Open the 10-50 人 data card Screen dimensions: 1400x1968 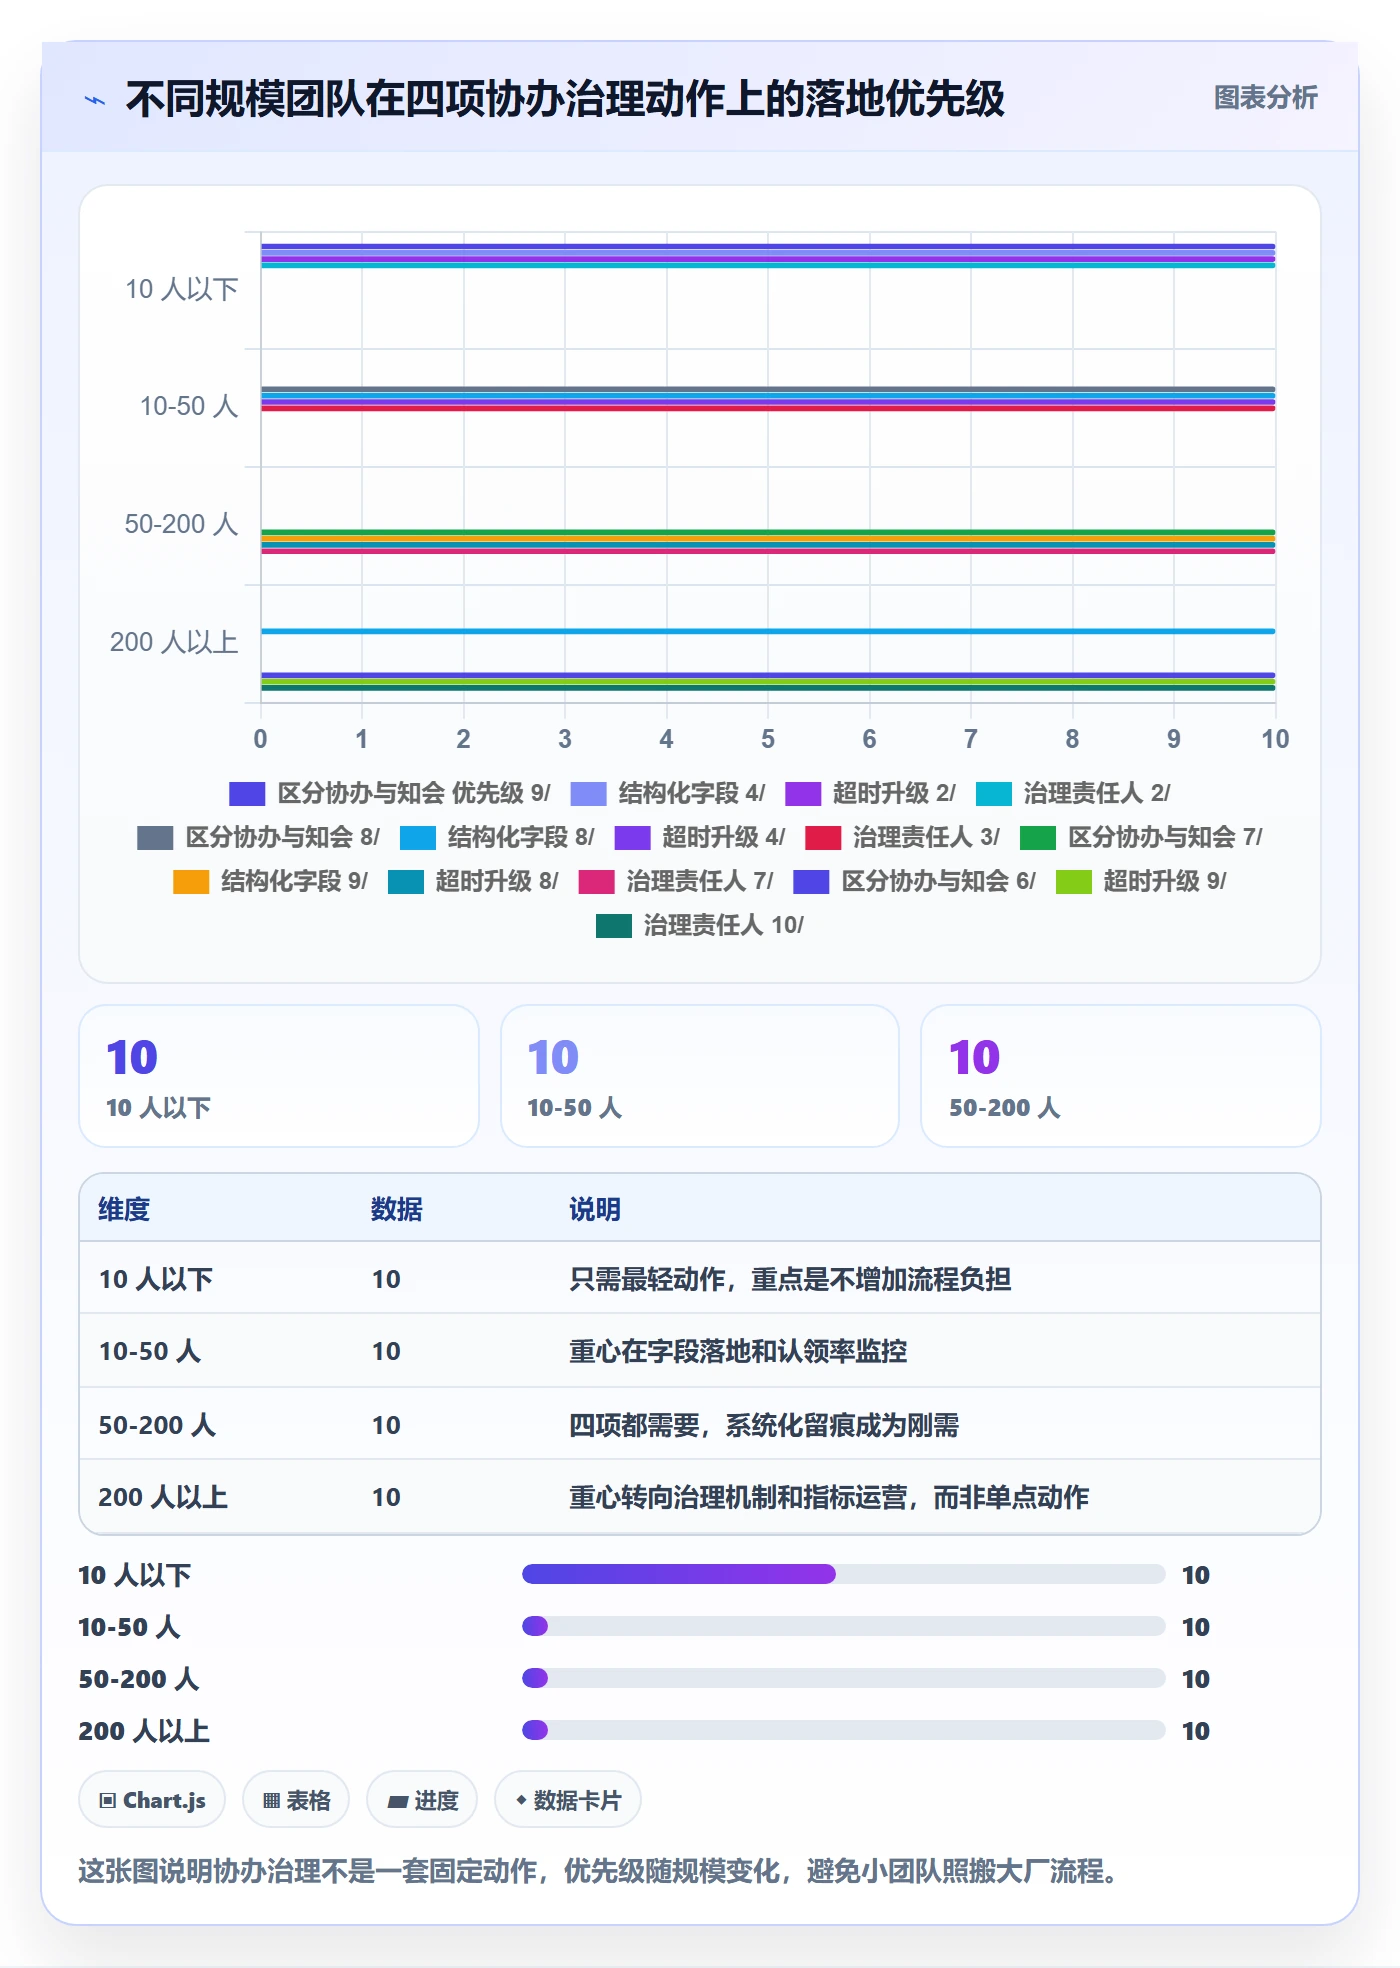click(700, 1076)
